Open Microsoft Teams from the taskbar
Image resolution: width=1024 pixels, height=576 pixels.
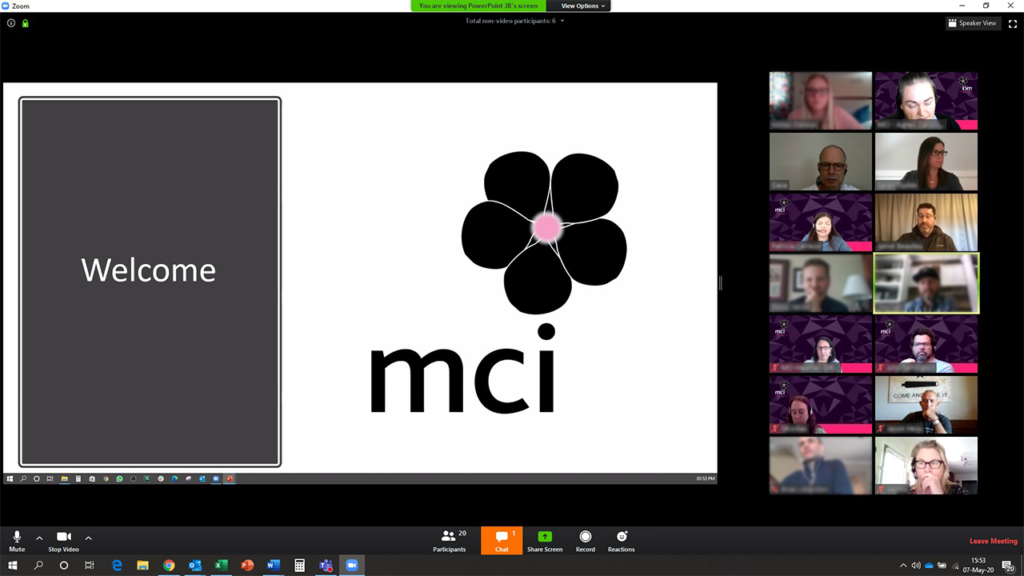click(325, 565)
